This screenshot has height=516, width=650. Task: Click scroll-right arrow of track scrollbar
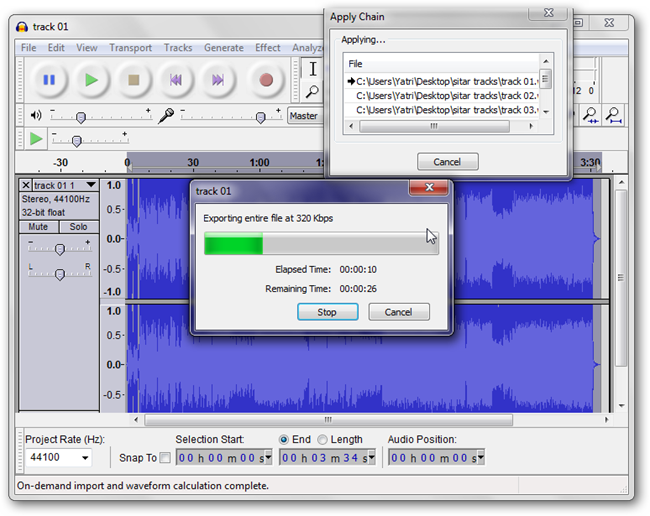[x=606, y=420]
